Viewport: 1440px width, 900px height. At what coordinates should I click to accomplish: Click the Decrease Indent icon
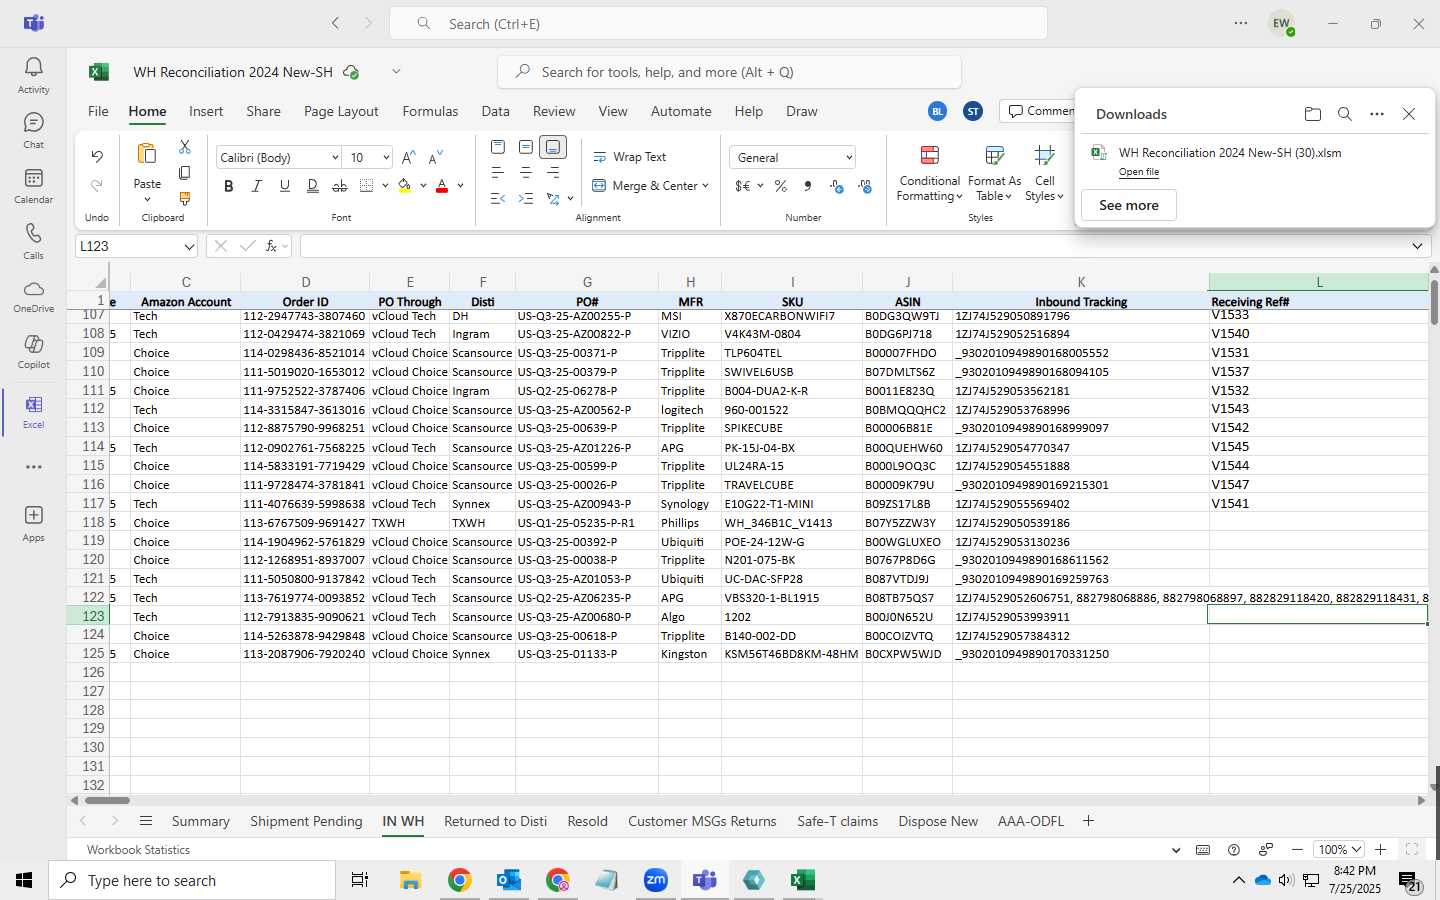point(498,199)
